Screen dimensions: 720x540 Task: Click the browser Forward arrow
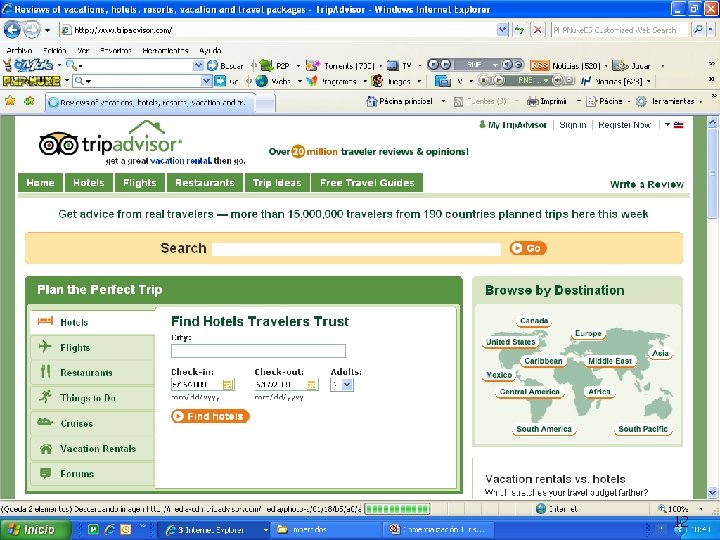click(32, 30)
